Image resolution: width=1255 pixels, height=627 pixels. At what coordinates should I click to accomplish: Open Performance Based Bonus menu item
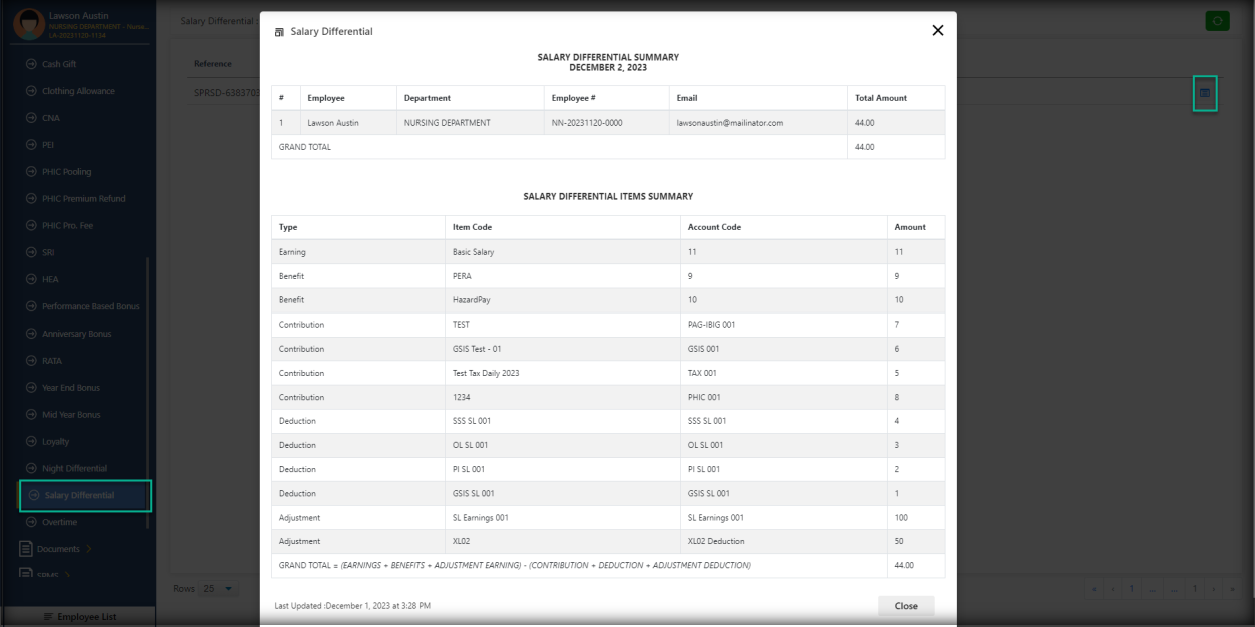pos(90,306)
